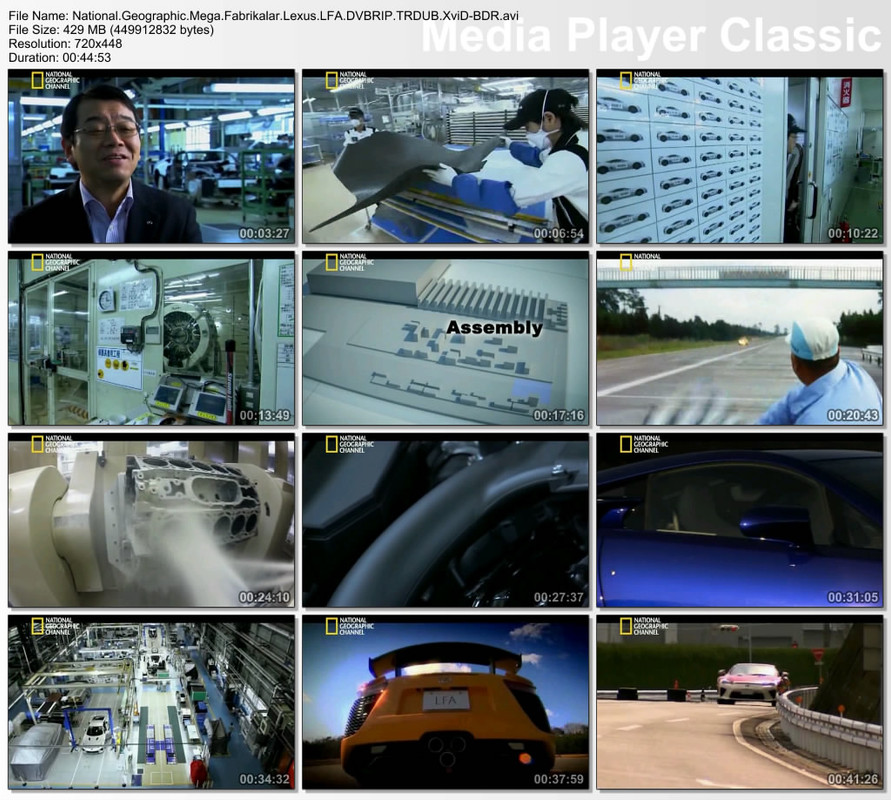Viewport: 891px width, 800px height.
Task: Click the 00:06:54 timestamp
Action: (x=559, y=234)
